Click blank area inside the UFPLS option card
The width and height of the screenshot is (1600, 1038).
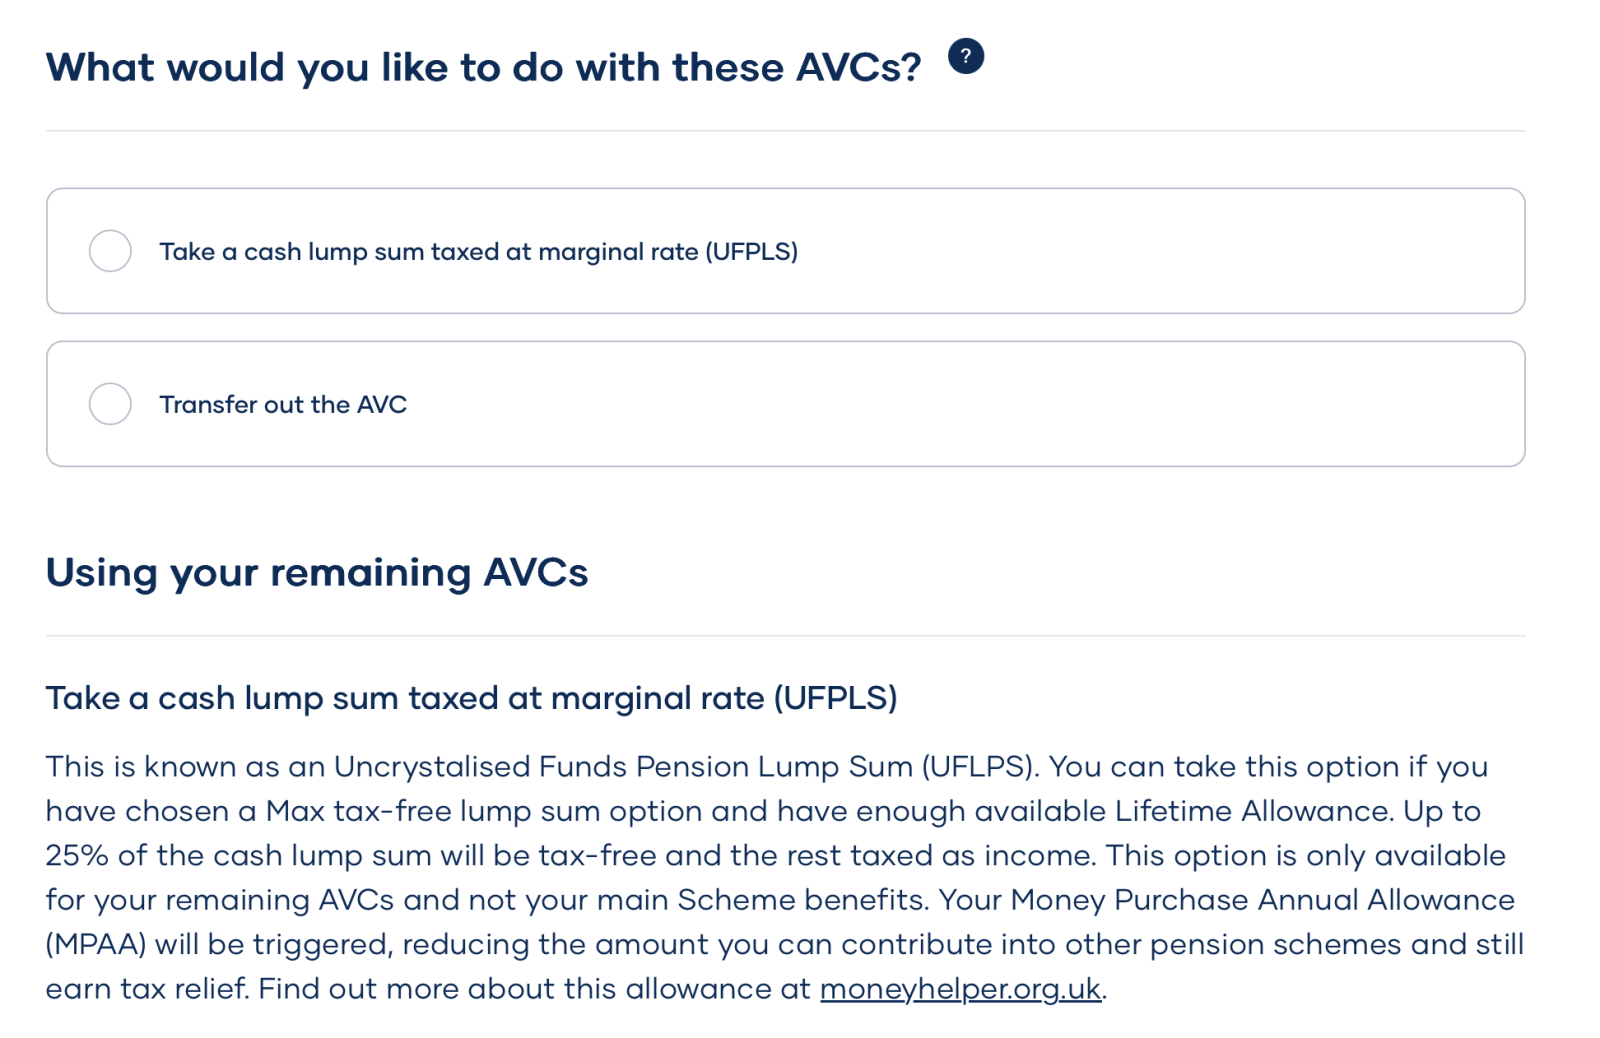point(1150,252)
